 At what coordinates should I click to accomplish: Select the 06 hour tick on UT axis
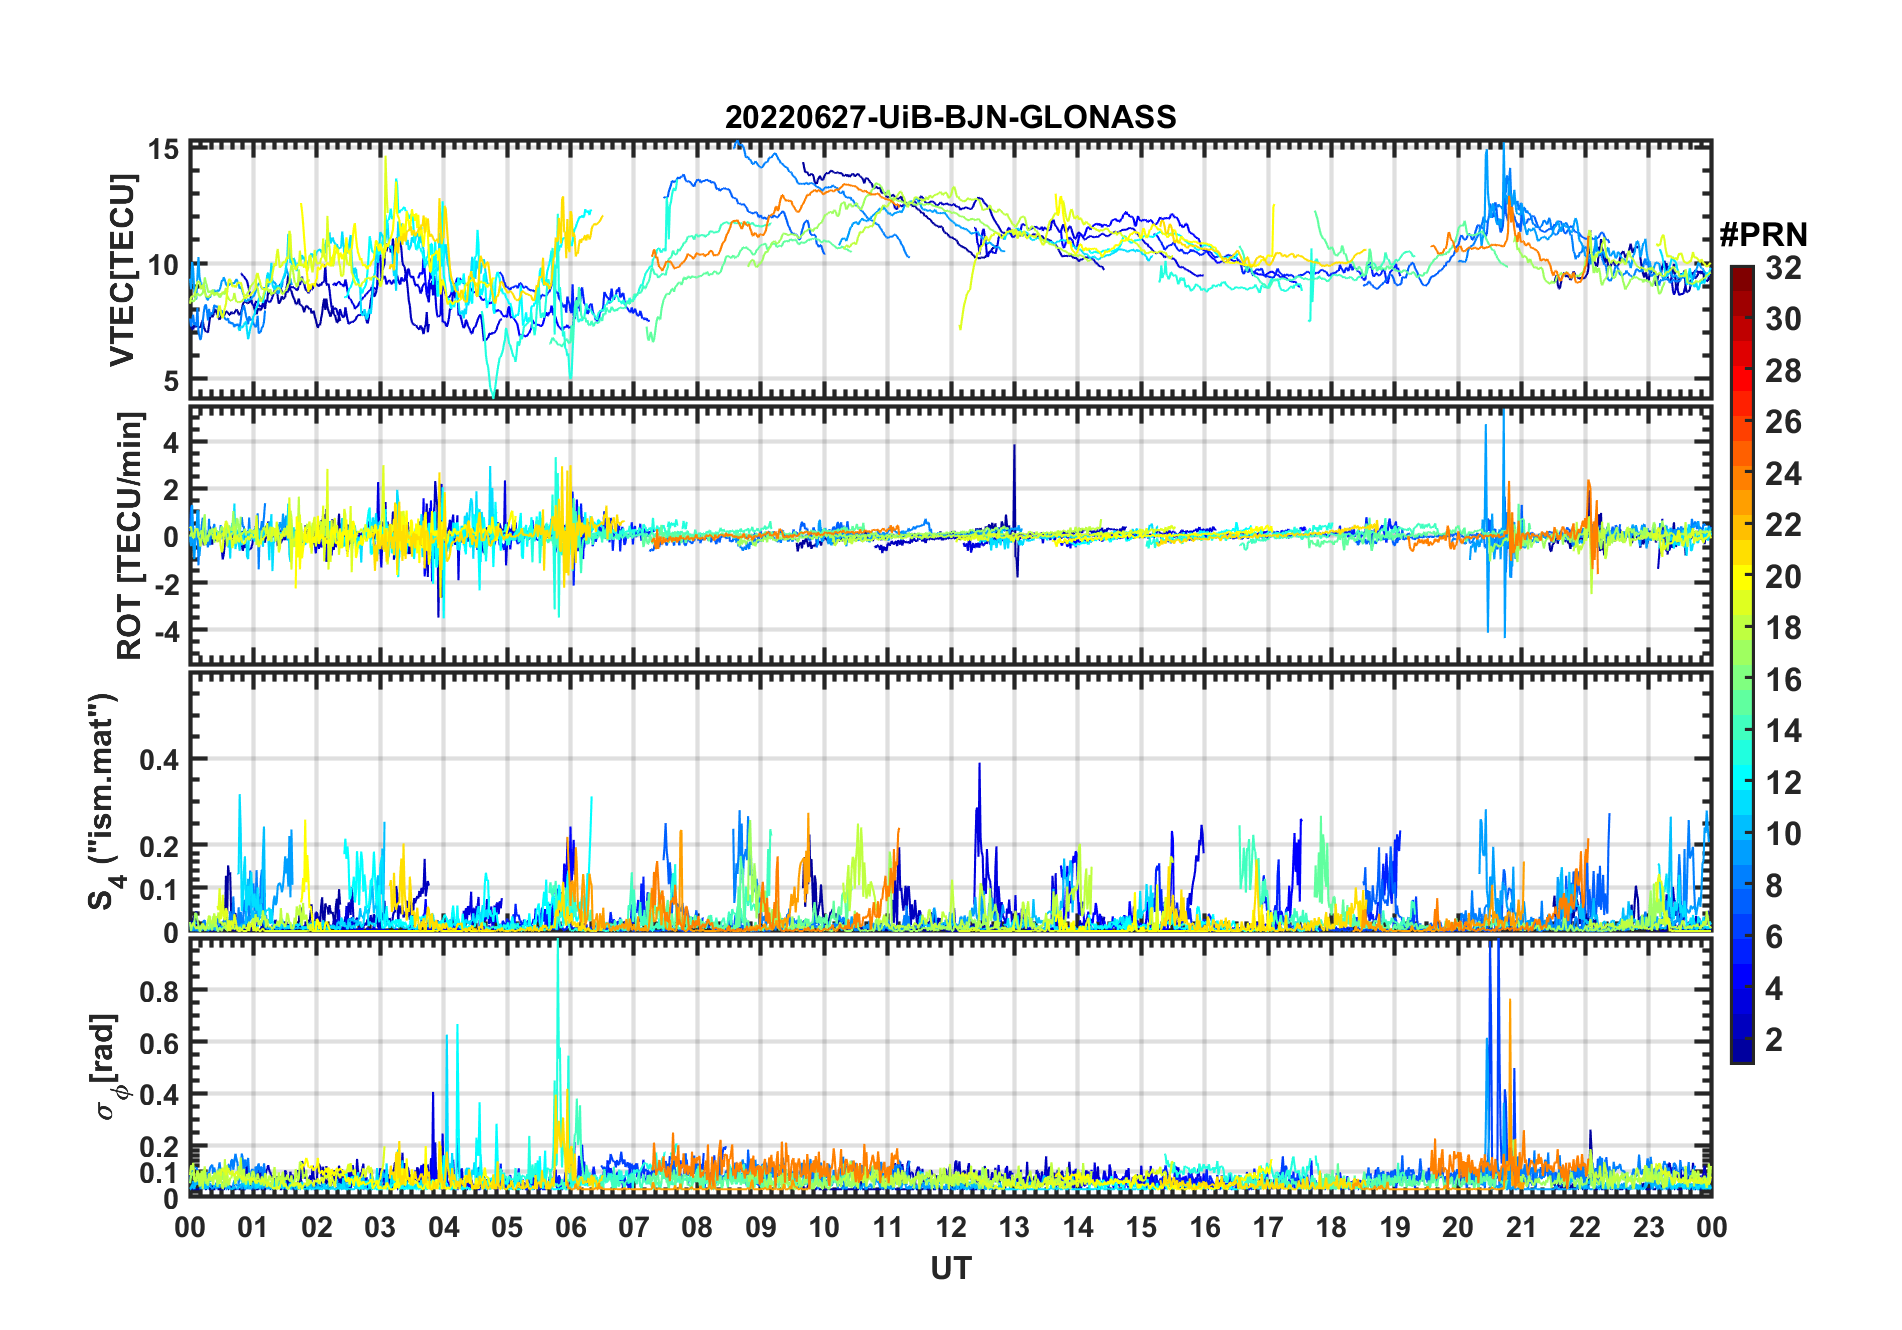pos(570,1227)
